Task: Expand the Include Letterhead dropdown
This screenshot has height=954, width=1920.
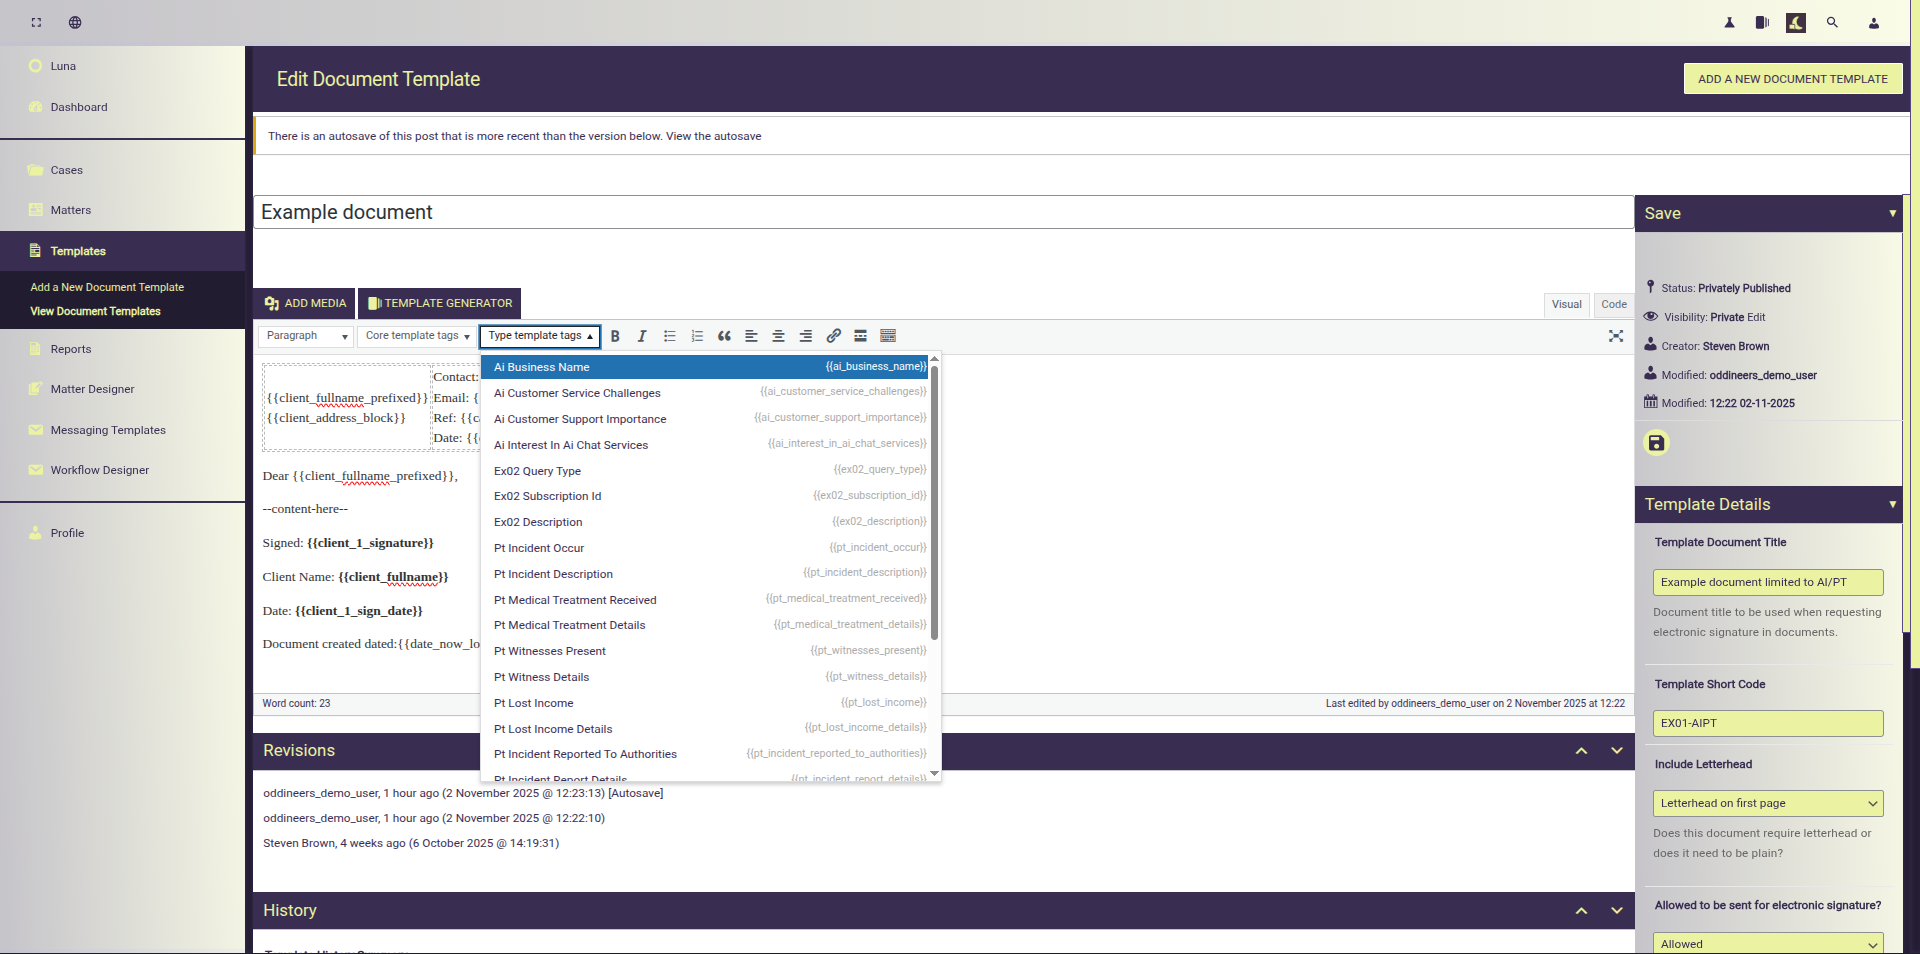Action: tap(1767, 803)
